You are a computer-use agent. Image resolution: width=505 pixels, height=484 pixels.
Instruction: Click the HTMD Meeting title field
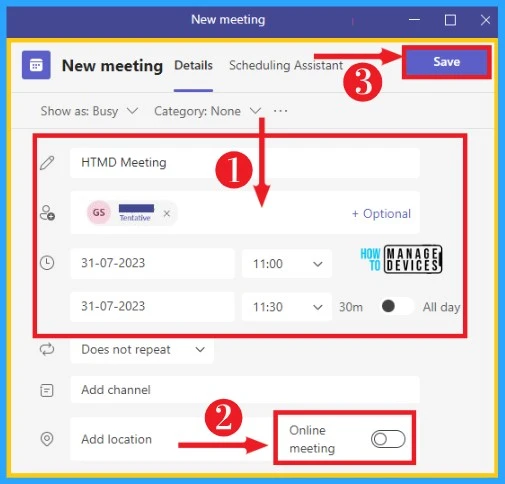245,163
